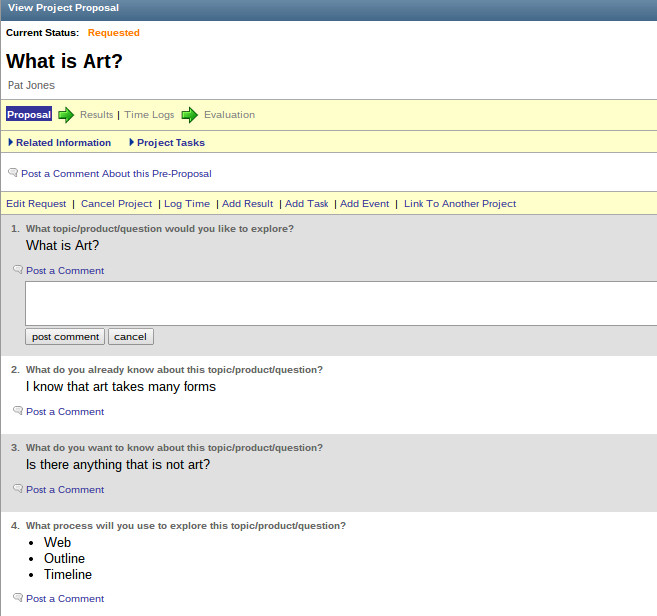The image size is (657, 616).
Task: Click Add Event link
Action: [x=365, y=204]
